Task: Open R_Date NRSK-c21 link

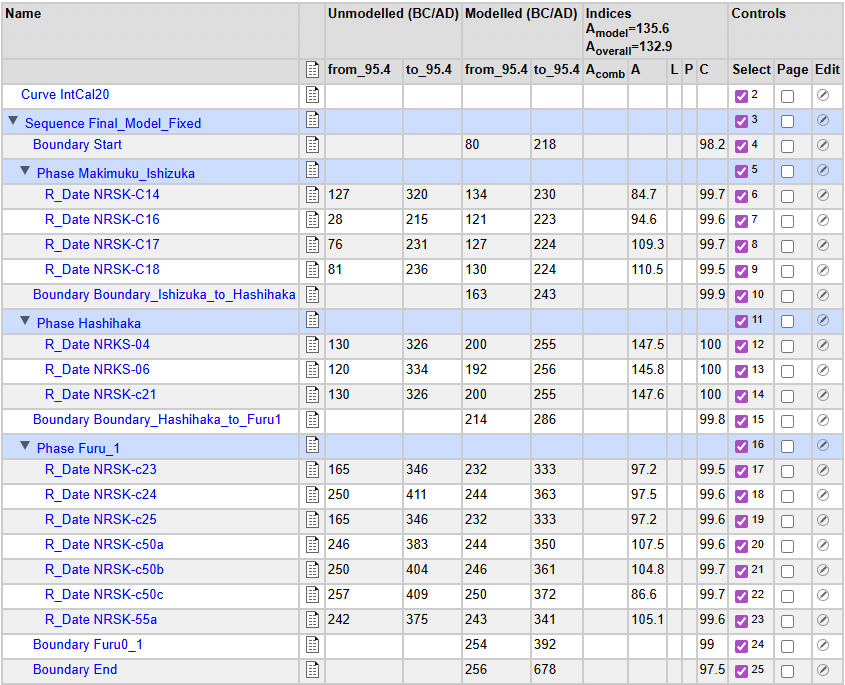Action: coord(100,395)
